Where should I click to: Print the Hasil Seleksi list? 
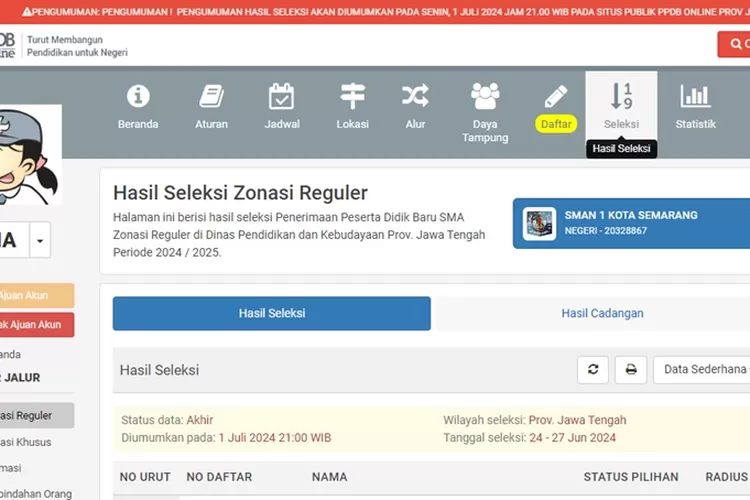631,369
